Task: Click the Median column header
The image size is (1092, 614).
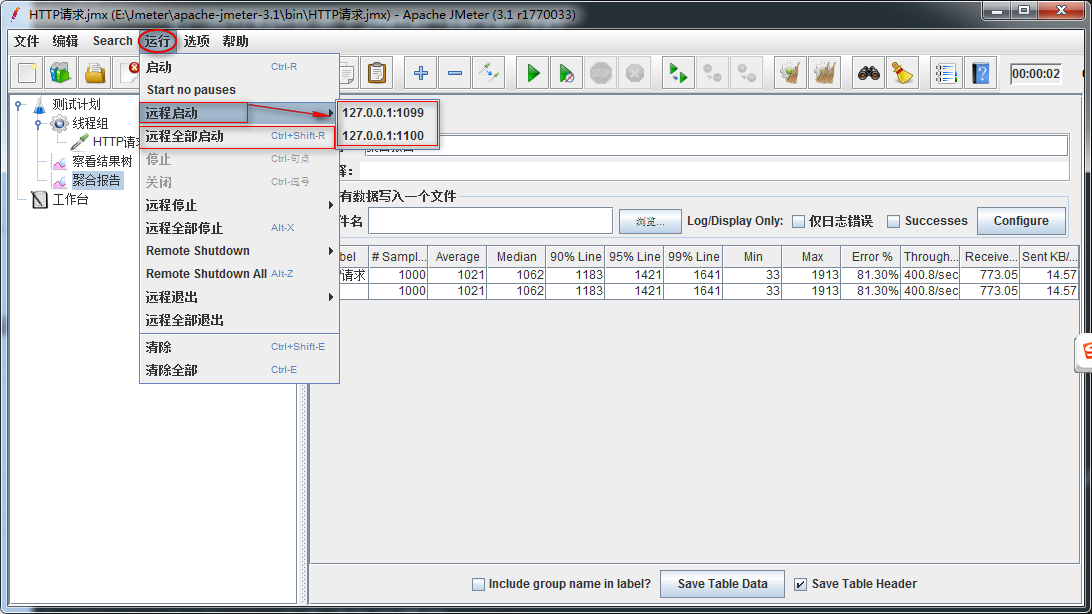Action: click(x=516, y=257)
